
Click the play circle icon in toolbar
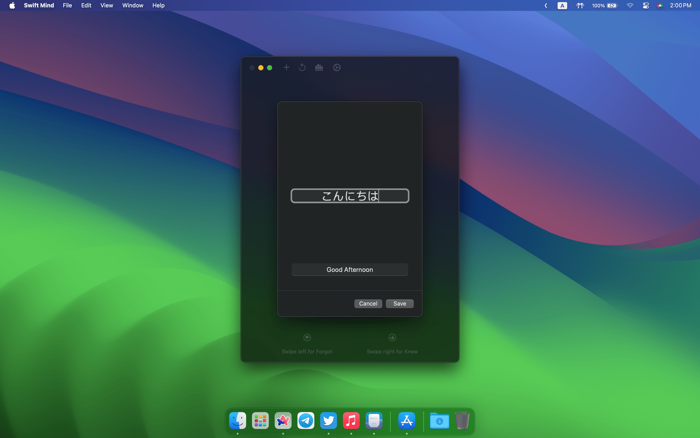pos(337,67)
